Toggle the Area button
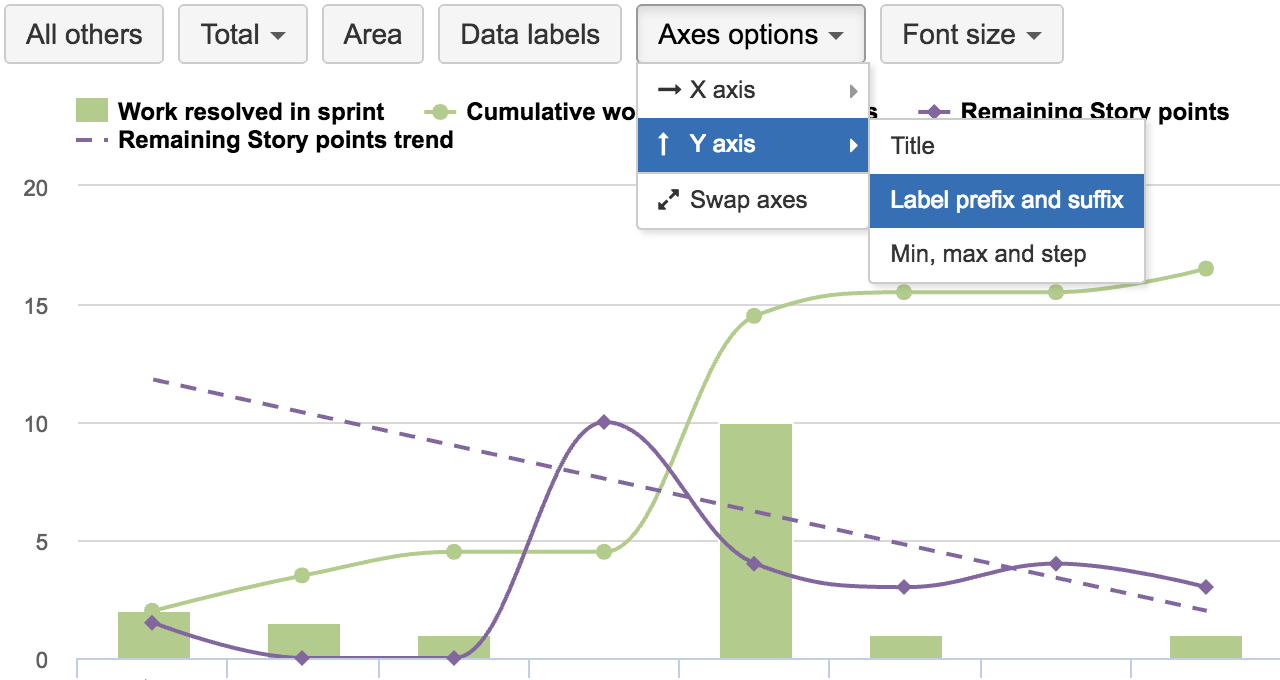Screen dimensions: 1280x680 [372, 35]
